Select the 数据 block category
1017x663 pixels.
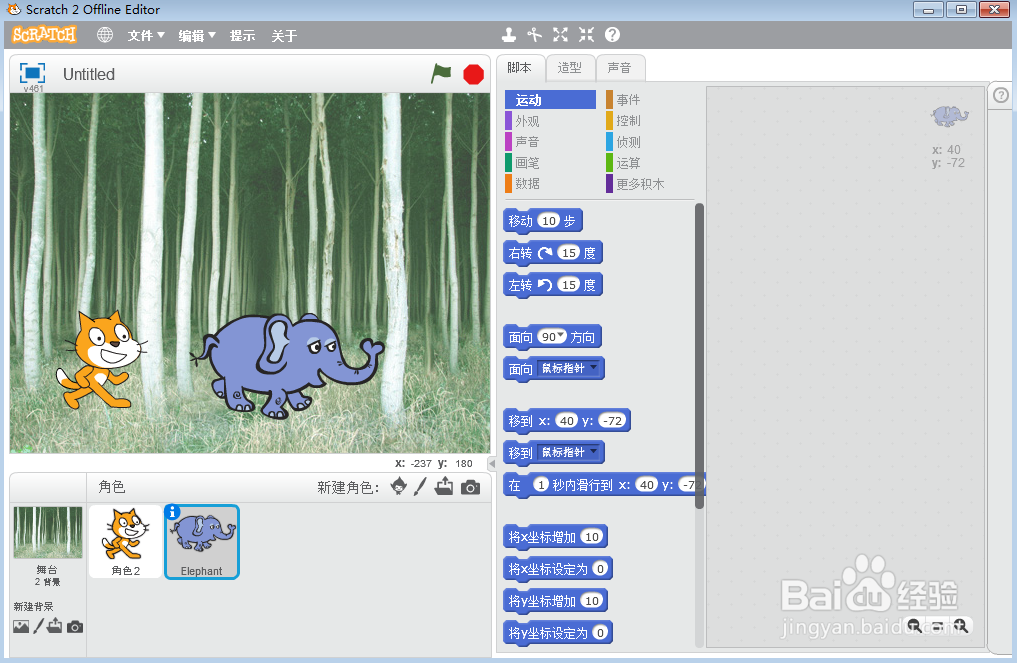click(550, 184)
